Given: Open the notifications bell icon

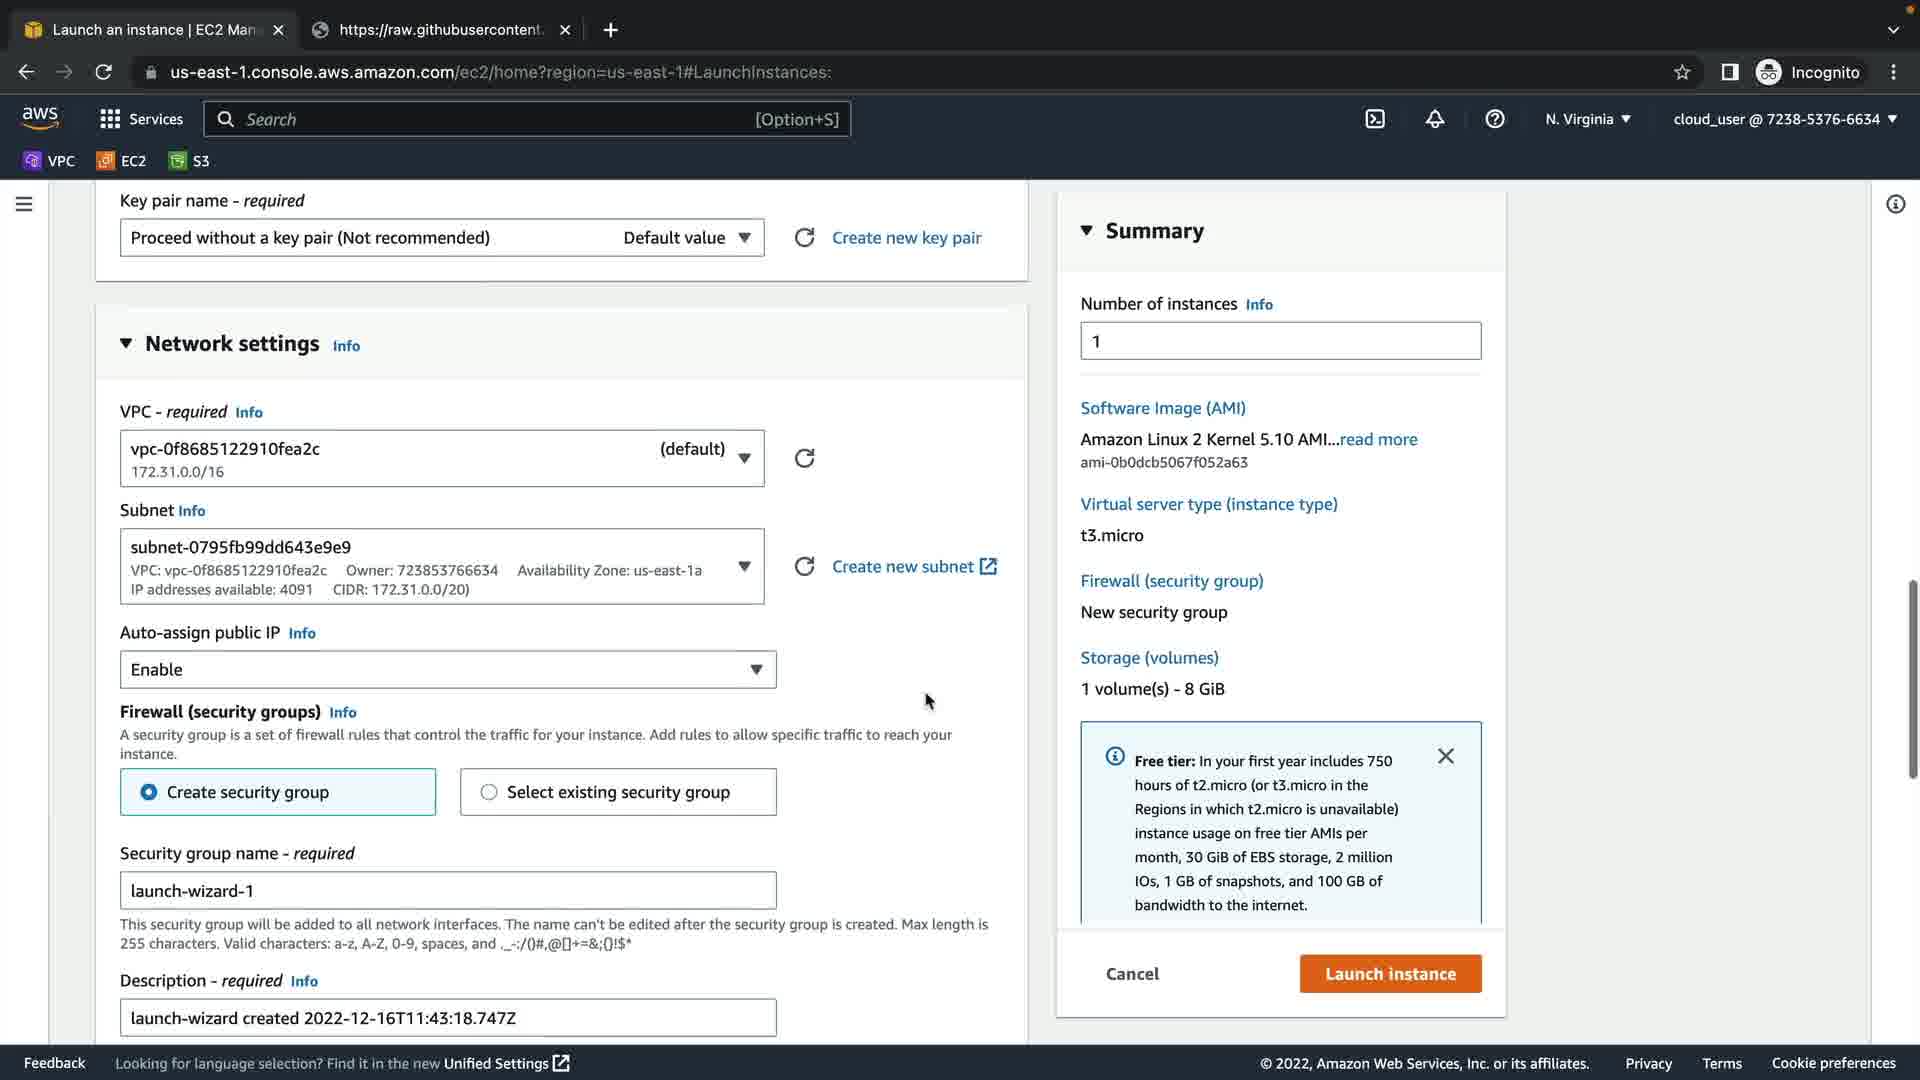Looking at the screenshot, I should point(1435,119).
